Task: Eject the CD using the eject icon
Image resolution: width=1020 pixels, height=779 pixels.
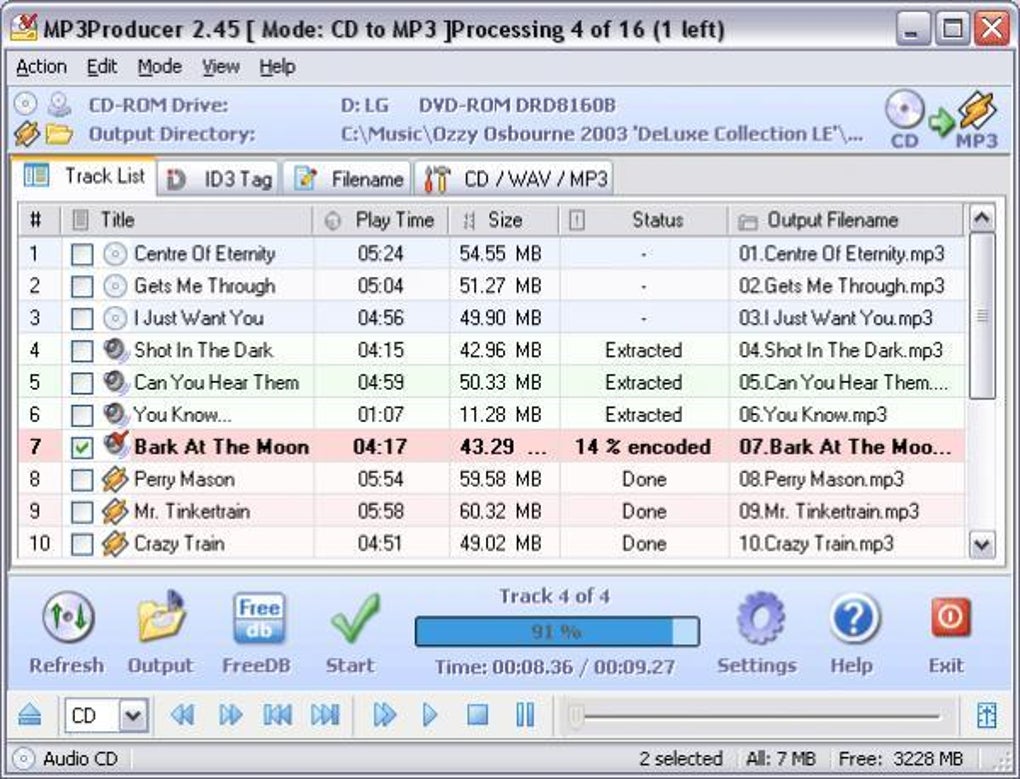Action: 30,715
